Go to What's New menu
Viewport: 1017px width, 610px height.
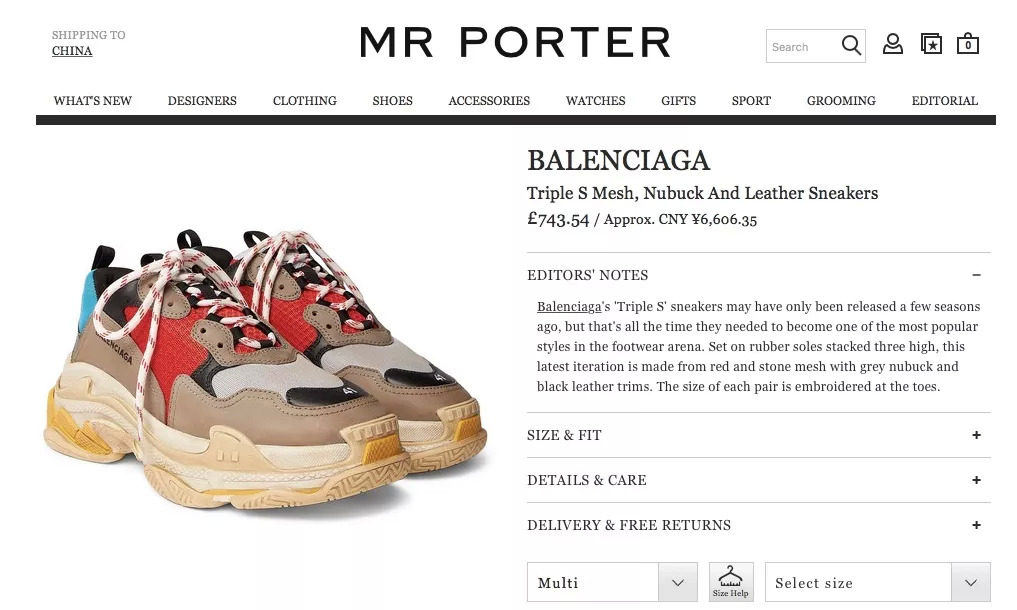tap(92, 101)
